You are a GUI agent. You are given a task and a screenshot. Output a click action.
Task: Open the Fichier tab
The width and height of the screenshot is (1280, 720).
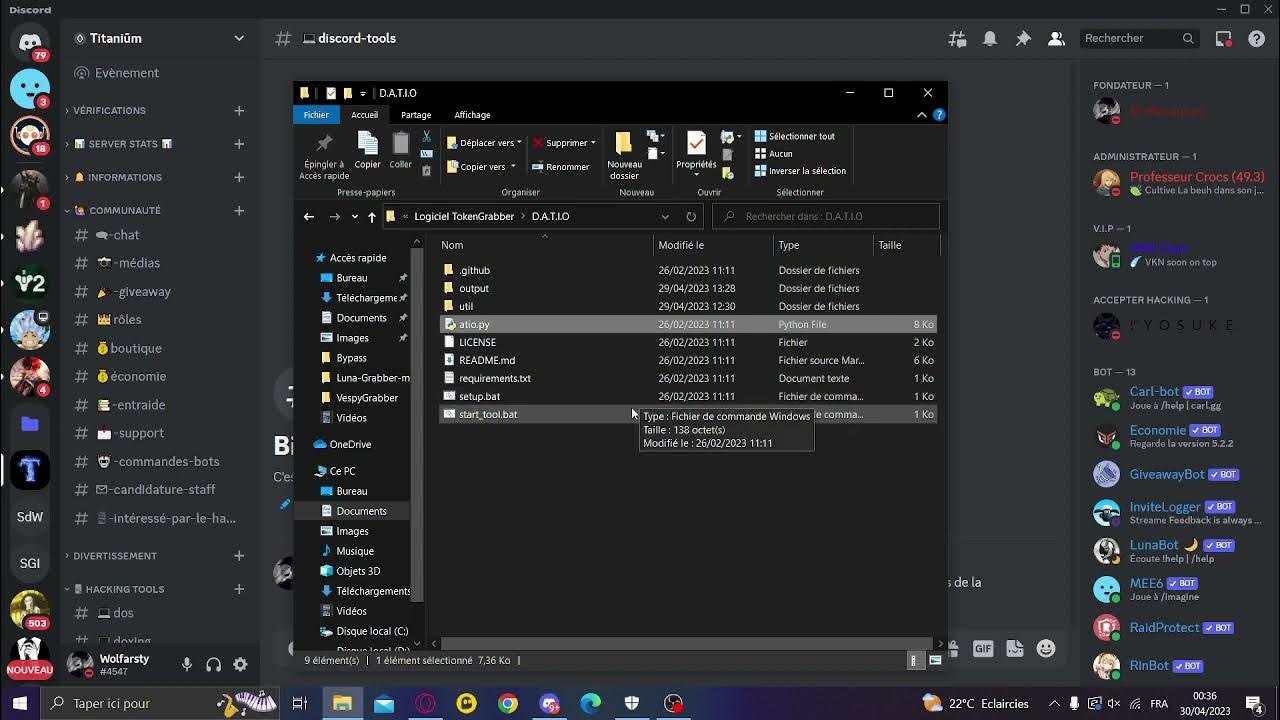316,115
